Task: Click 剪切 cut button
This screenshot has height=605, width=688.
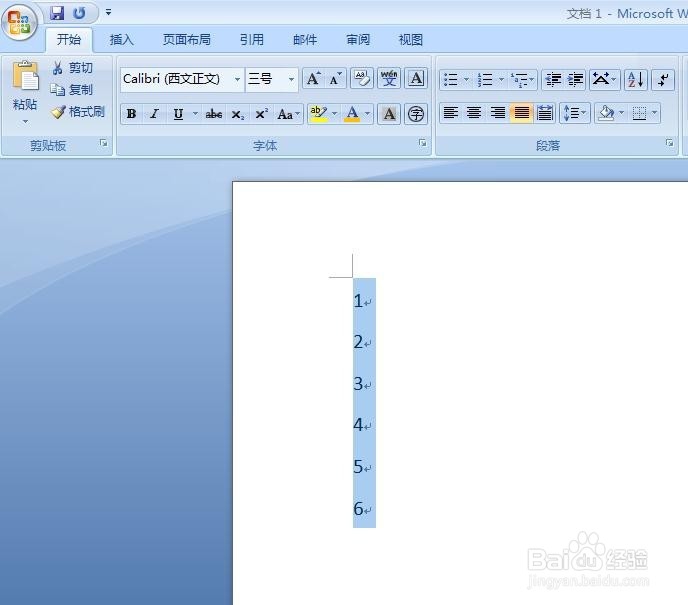Action: pos(72,68)
